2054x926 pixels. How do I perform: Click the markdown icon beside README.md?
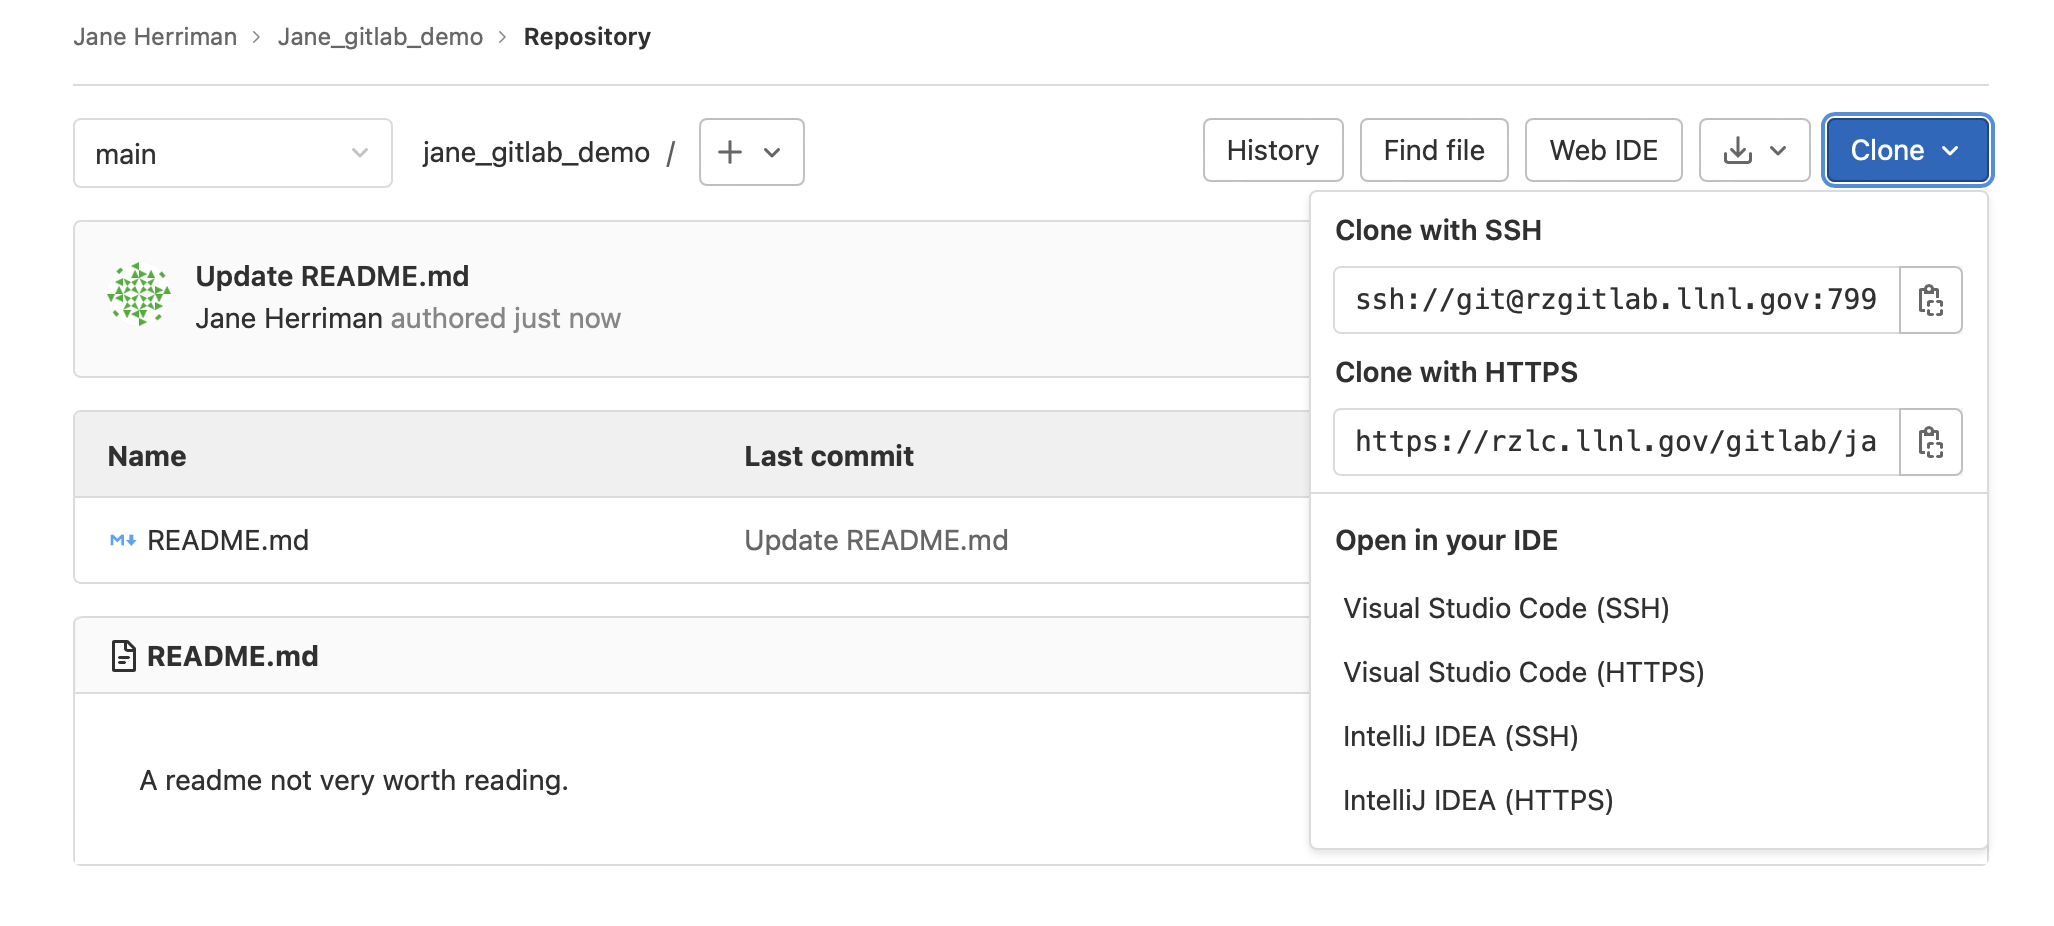click(x=122, y=540)
